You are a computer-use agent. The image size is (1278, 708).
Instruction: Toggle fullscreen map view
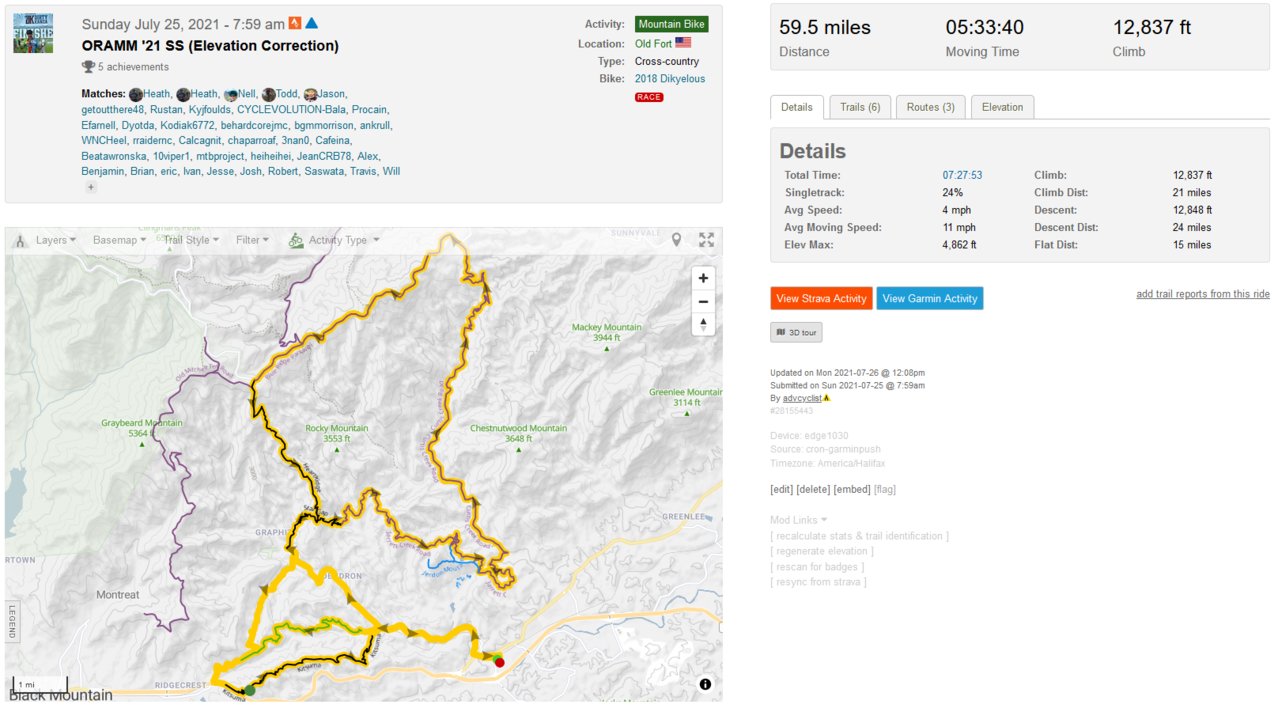(706, 240)
